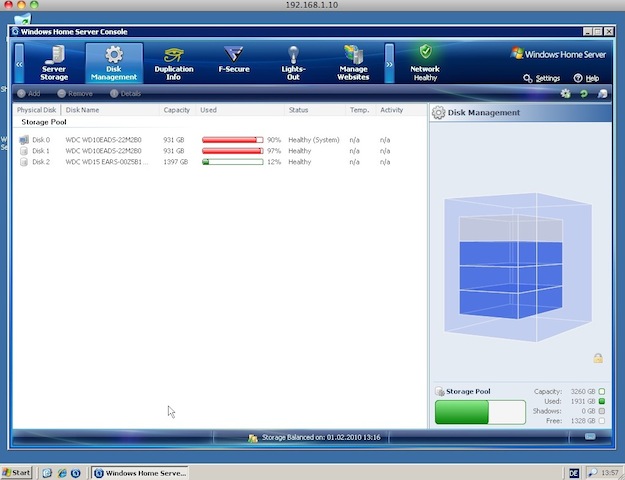The height and width of the screenshot is (480, 625).
Task: Sort by Activity column header
Action: pos(400,110)
